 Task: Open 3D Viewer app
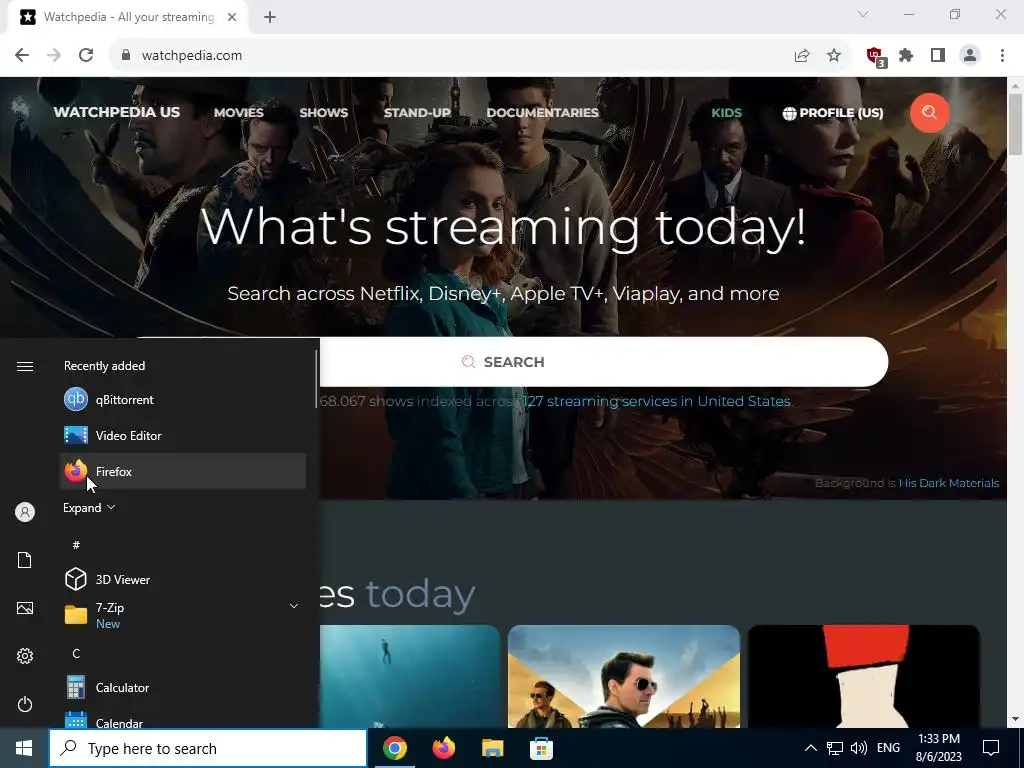[183, 579]
